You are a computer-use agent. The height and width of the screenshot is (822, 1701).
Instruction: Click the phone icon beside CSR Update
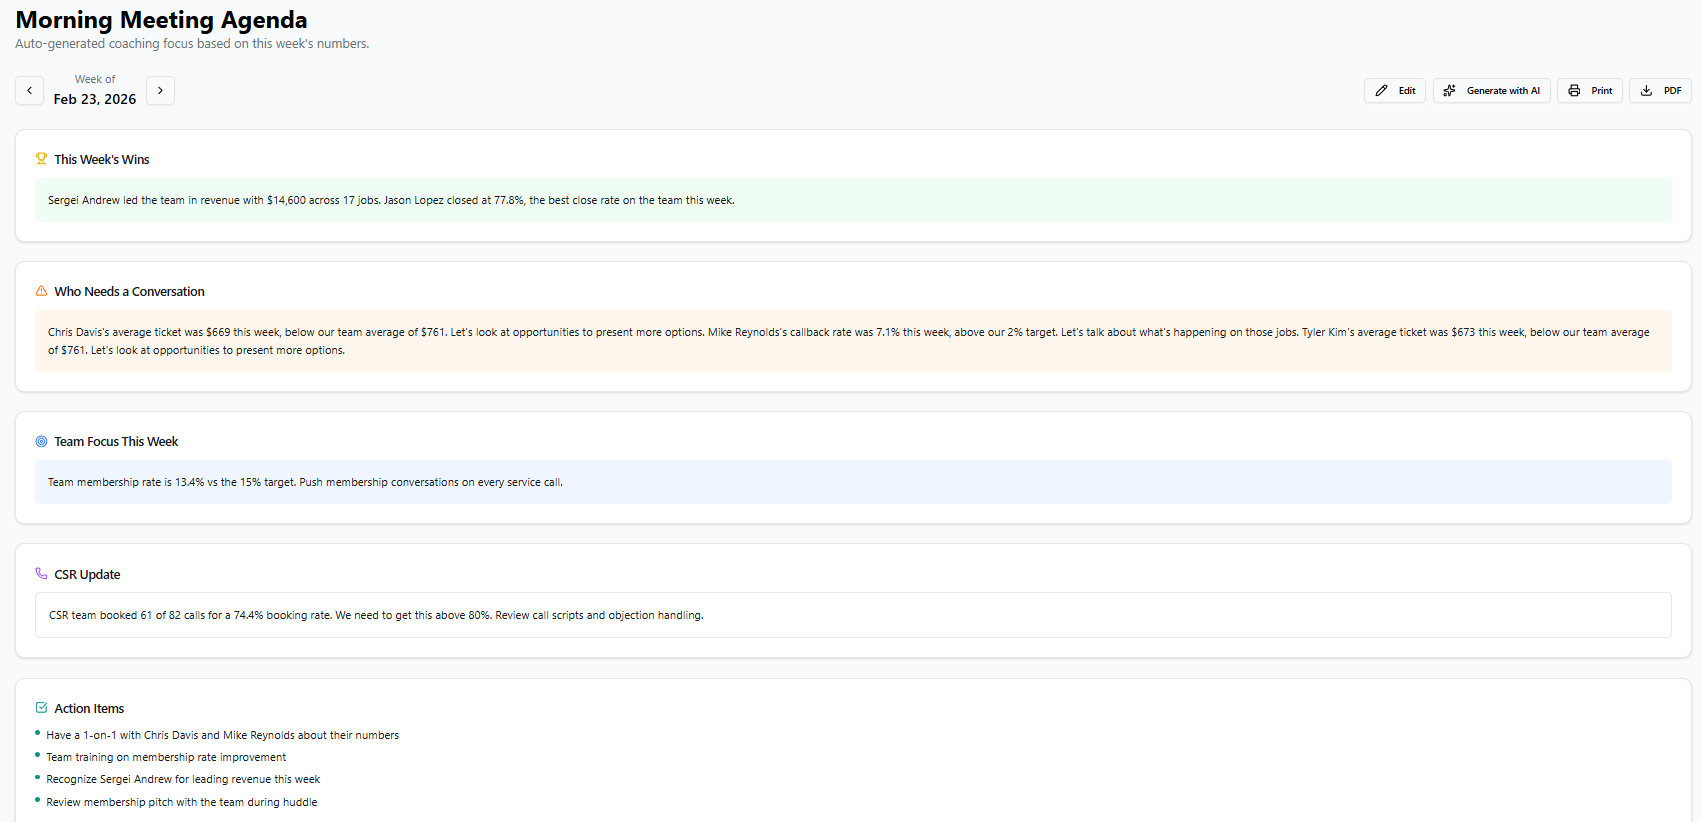[x=41, y=574]
